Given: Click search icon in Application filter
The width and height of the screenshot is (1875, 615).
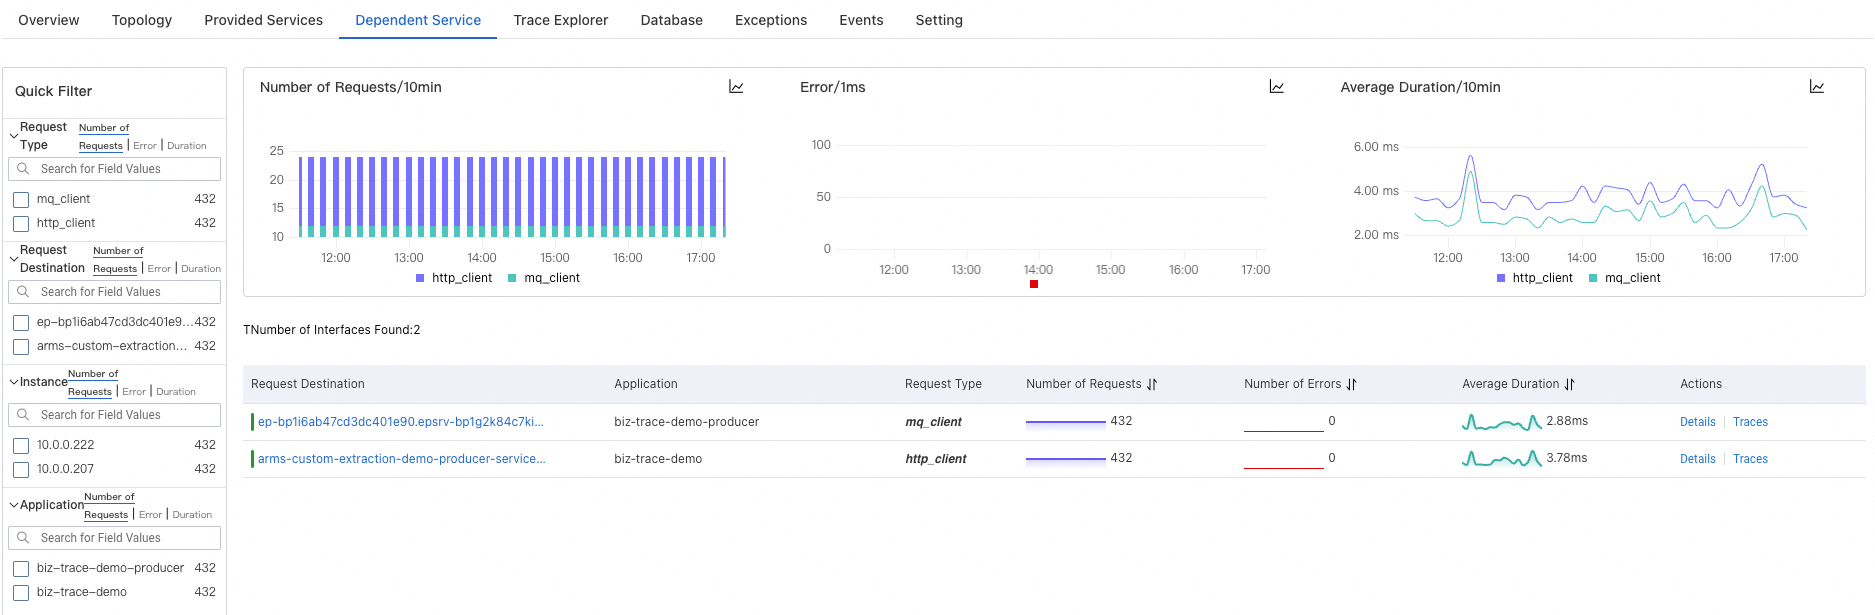Looking at the screenshot, I should pyautogui.click(x=23, y=538).
